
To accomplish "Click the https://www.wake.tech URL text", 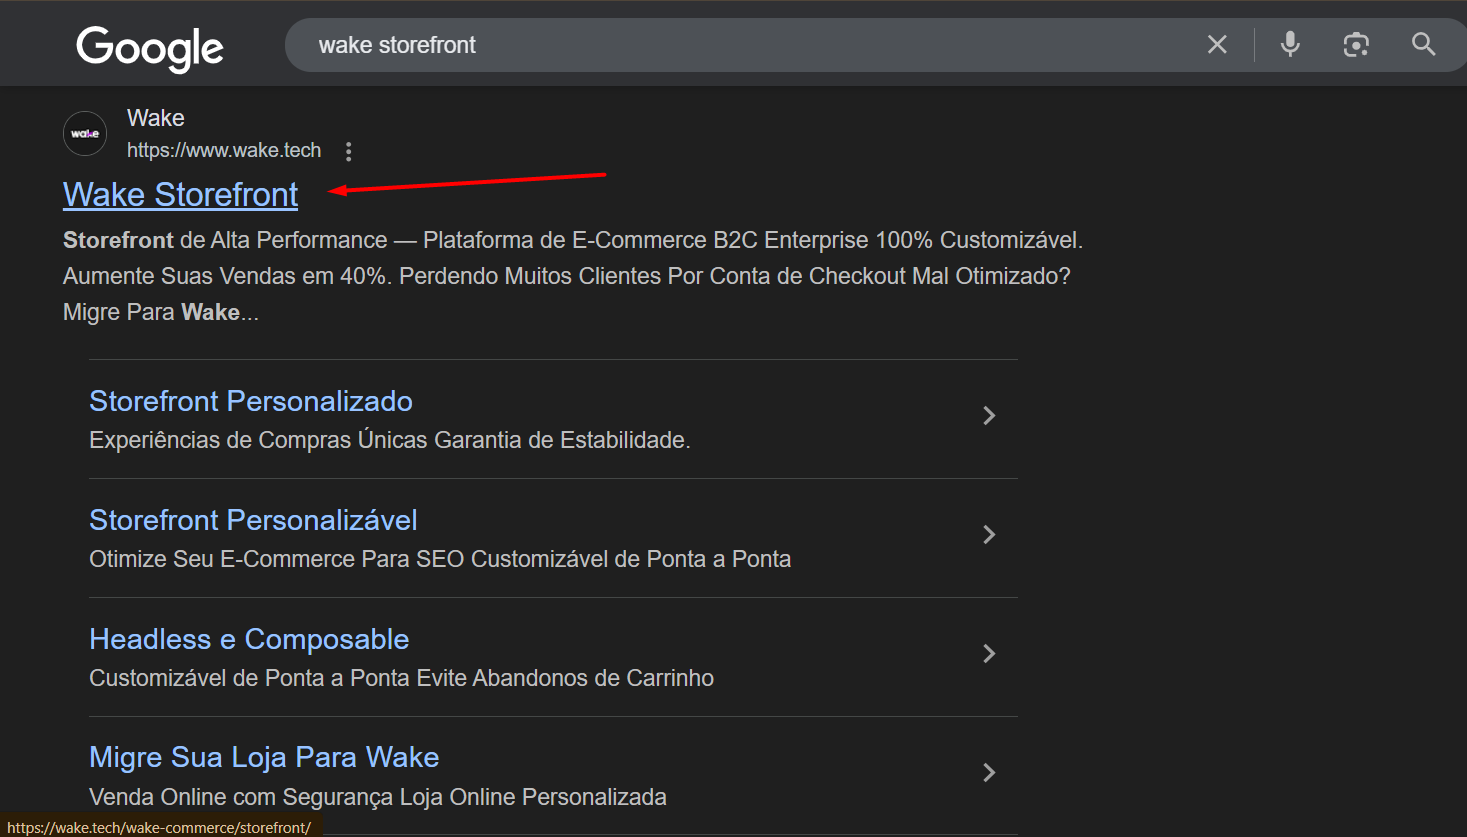I will click(224, 150).
